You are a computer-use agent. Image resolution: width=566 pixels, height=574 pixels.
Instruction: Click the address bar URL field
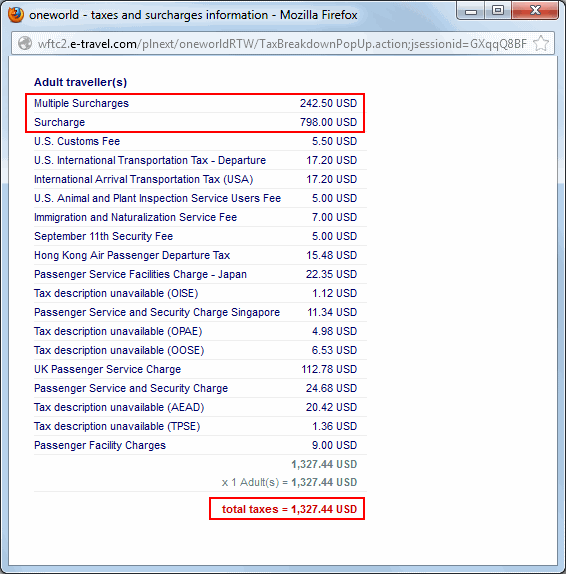coord(282,44)
